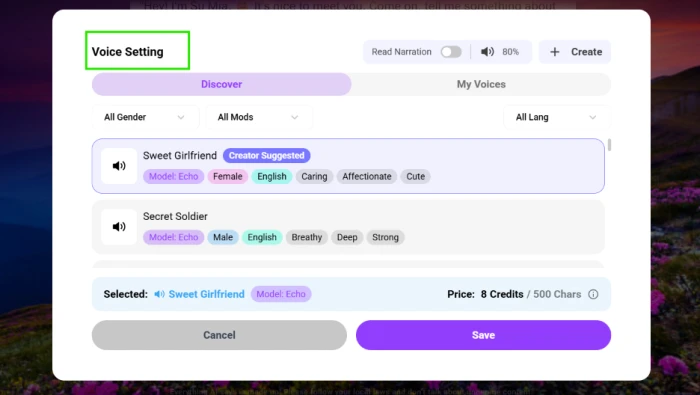Viewport: 700px width, 395px height.
Task: Click the price info icon
Action: pos(593,294)
